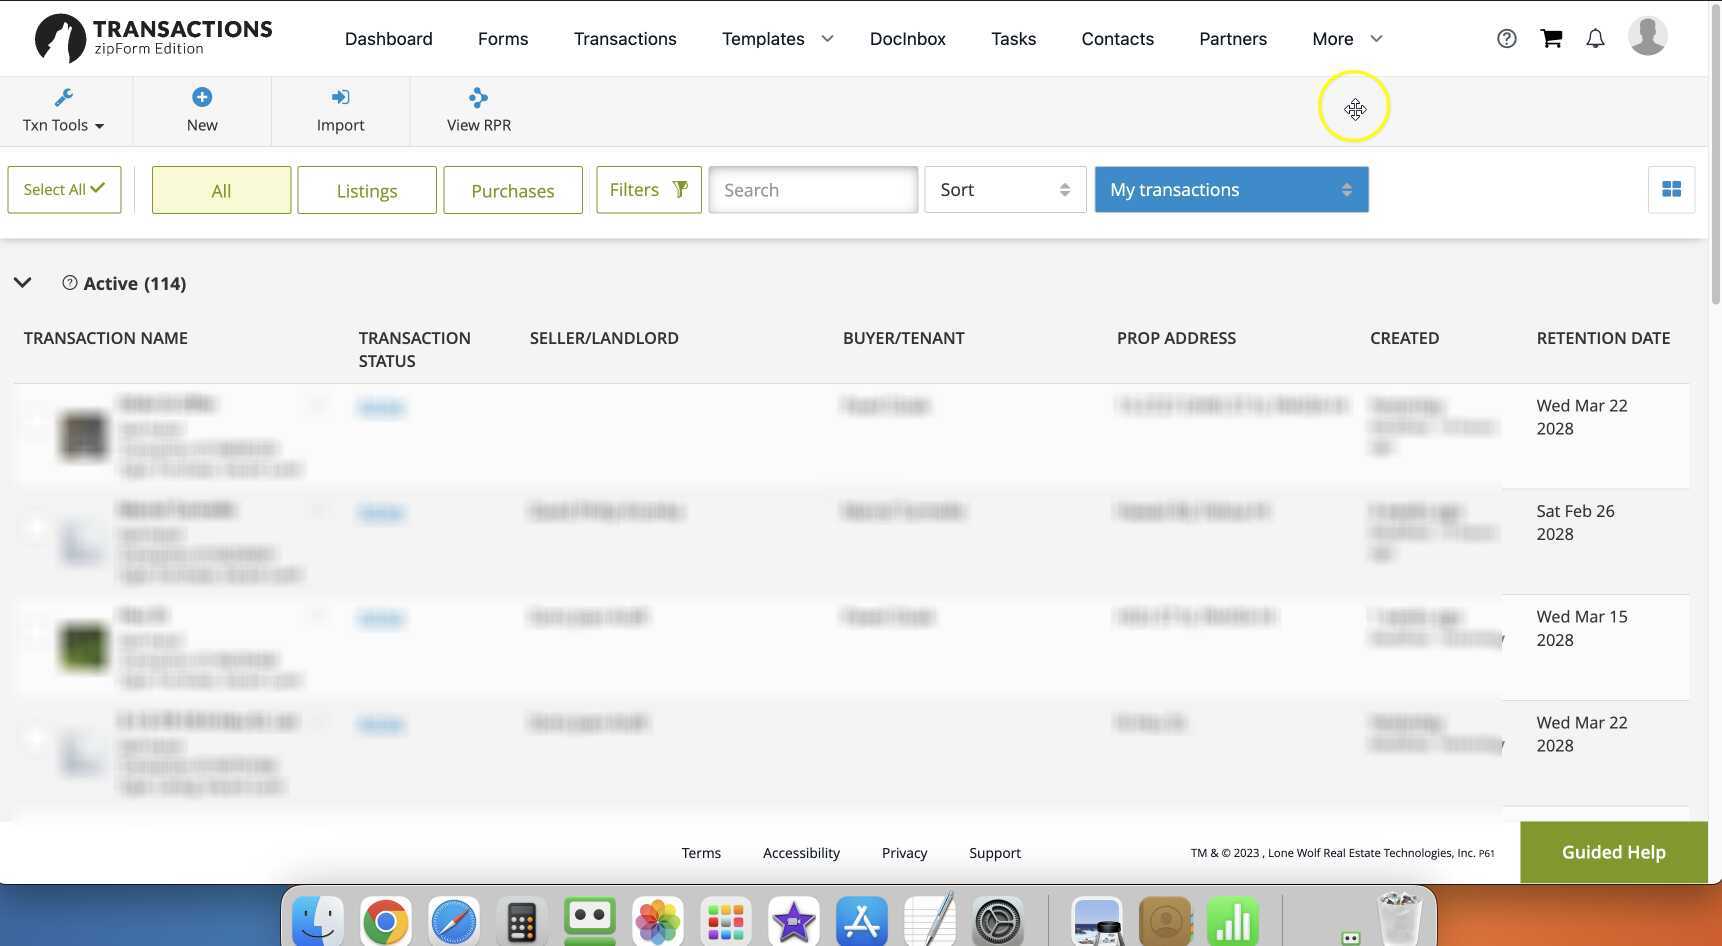Switch to grid tile view
Screen dimensions: 1722x946
coord(1671,190)
